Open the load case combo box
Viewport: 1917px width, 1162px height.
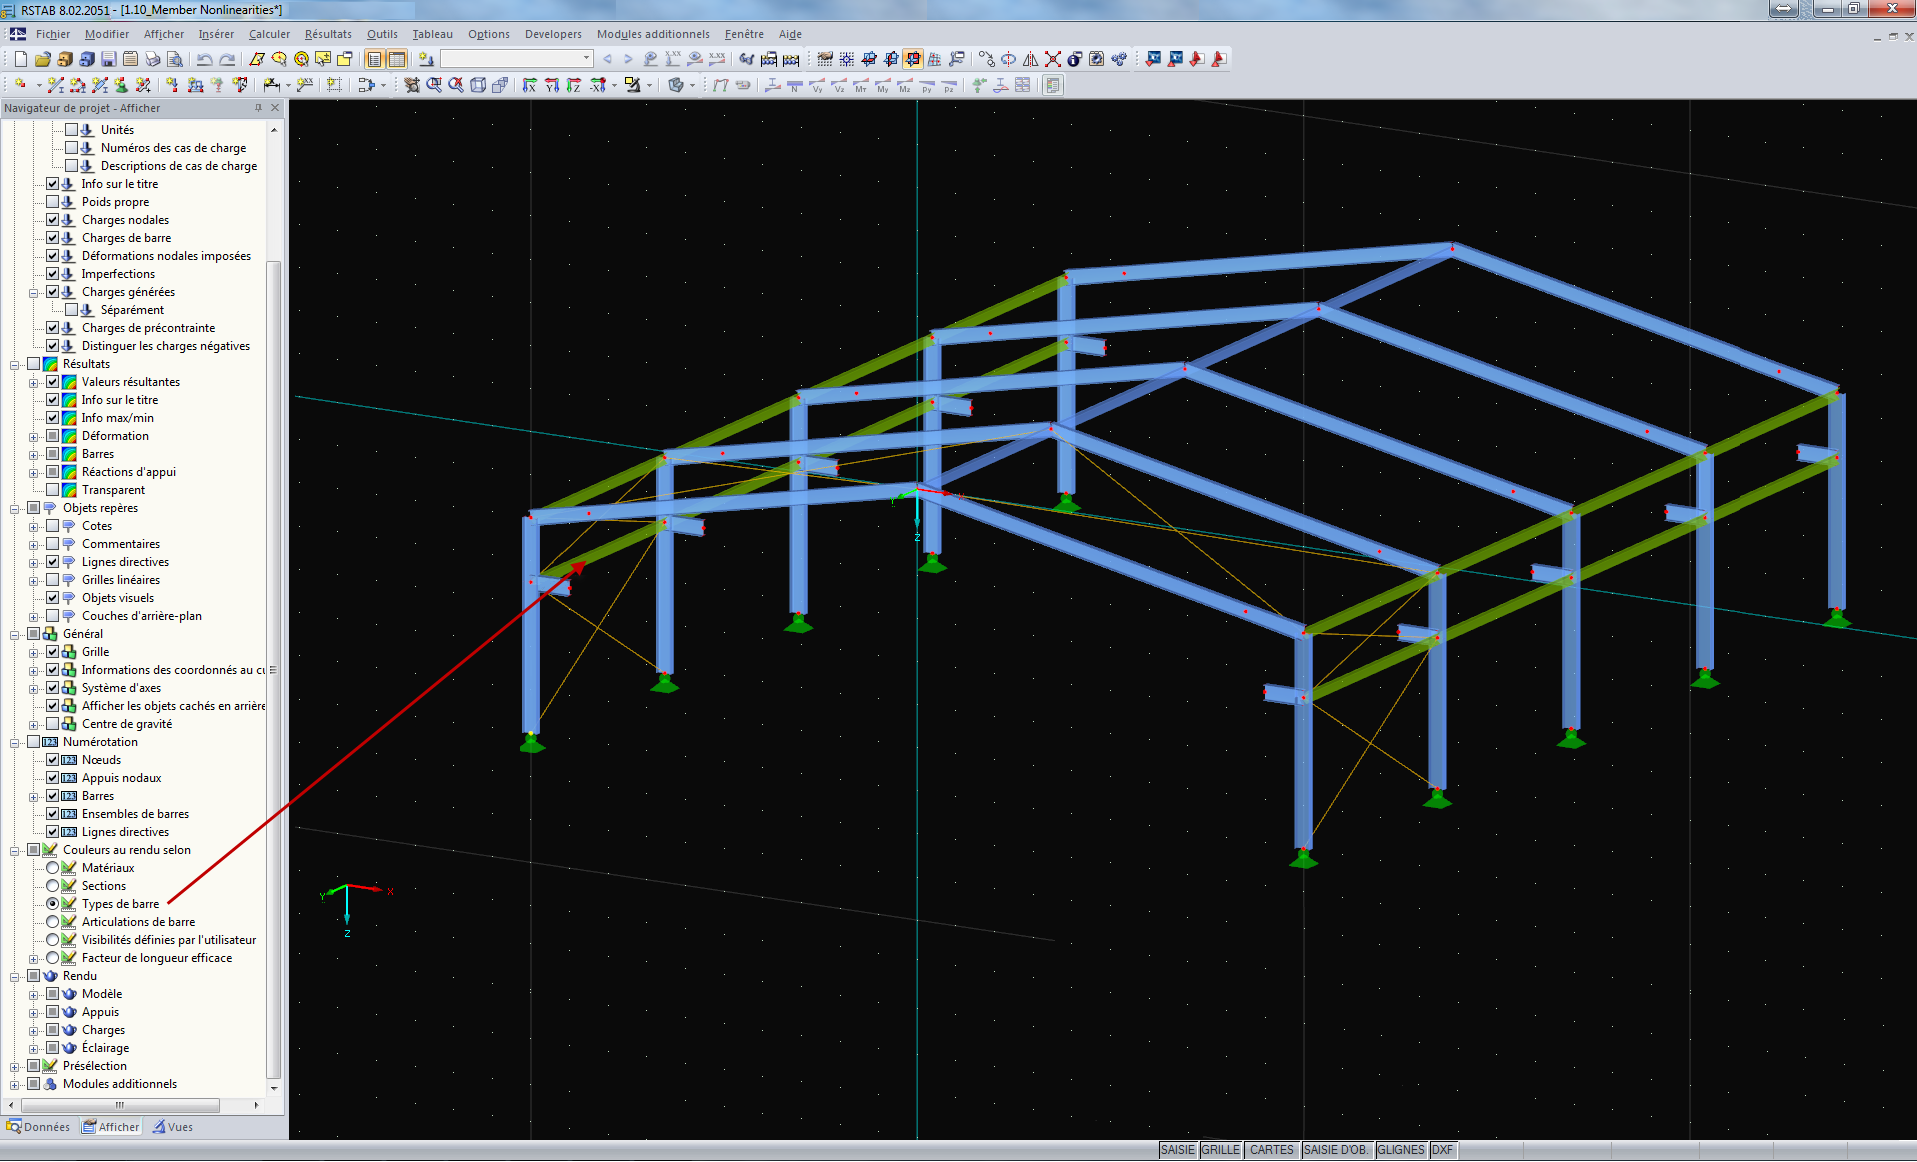coord(517,59)
